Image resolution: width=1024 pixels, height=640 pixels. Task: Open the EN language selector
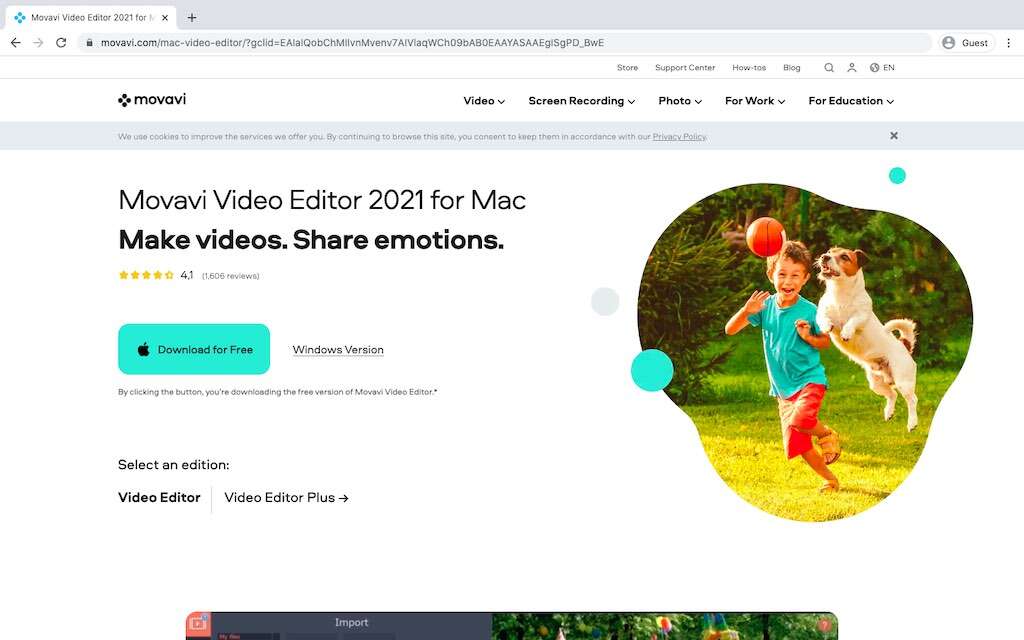coord(882,68)
